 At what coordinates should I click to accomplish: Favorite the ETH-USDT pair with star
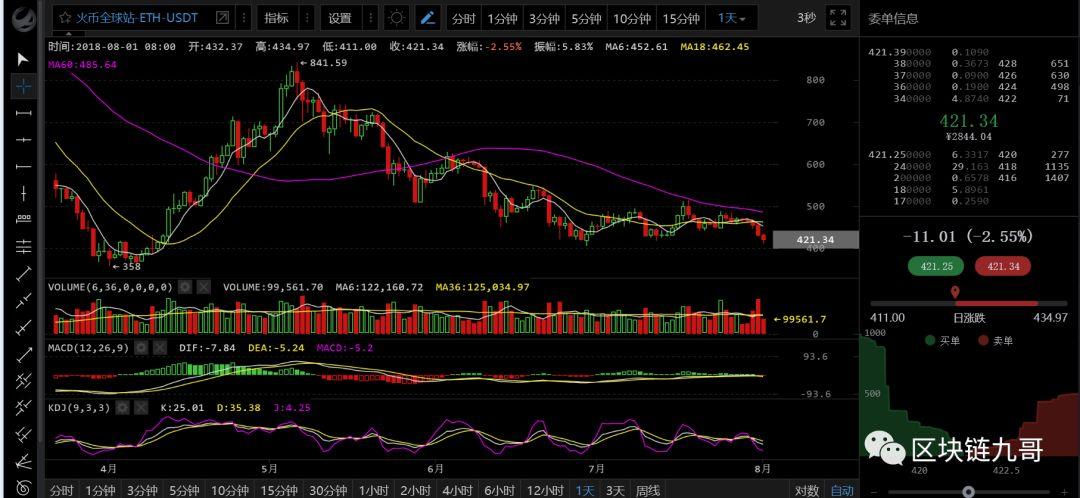pyautogui.click(x=65, y=19)
